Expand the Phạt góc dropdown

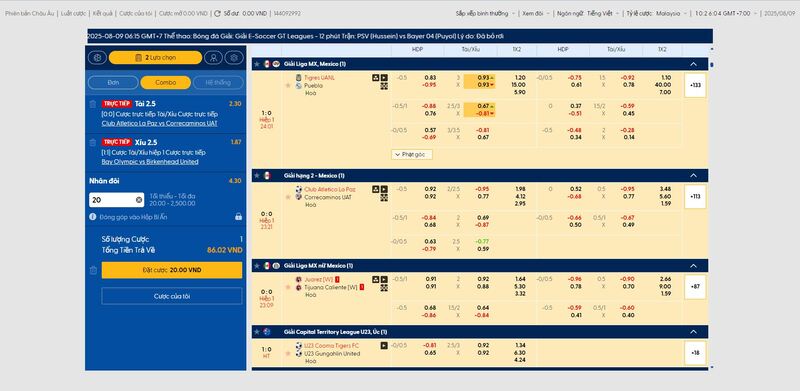click(x=412, y=154)
